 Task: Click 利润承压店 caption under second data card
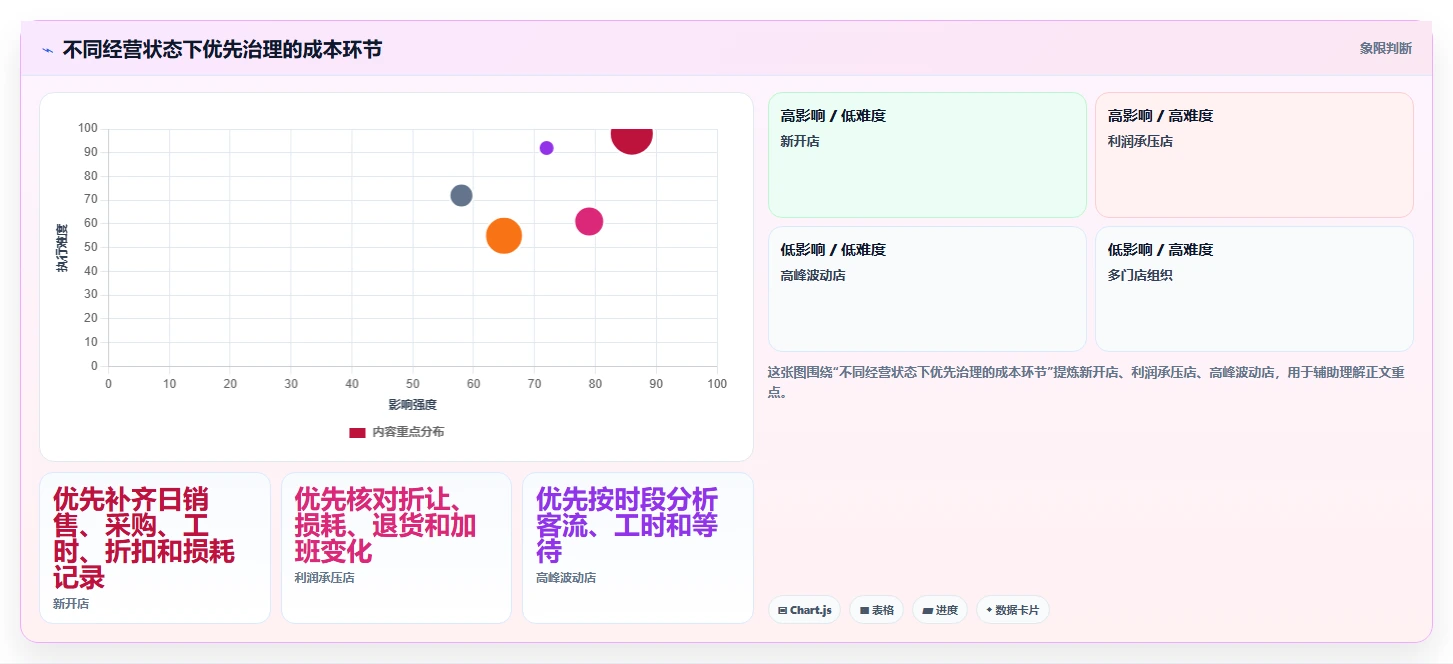click(324, 578)
